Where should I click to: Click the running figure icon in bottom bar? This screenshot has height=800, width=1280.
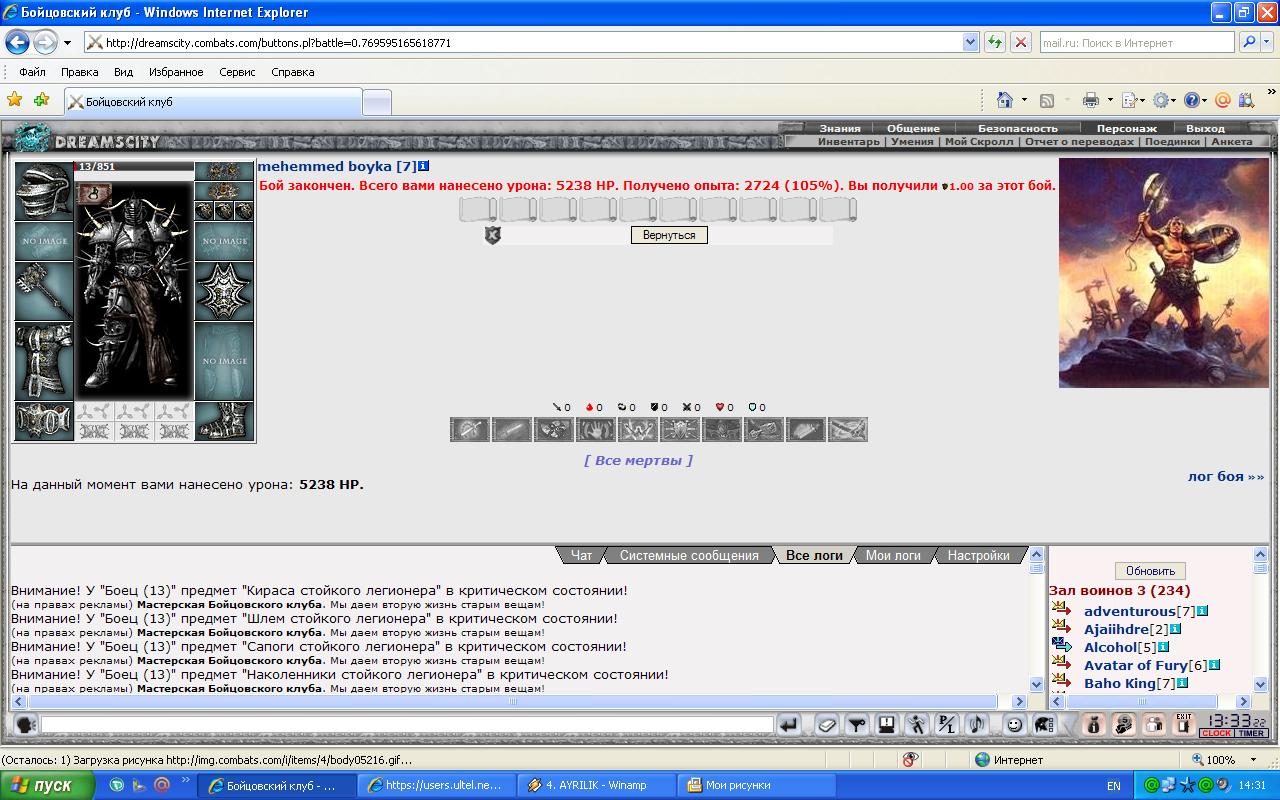click(x=917, y=725)
